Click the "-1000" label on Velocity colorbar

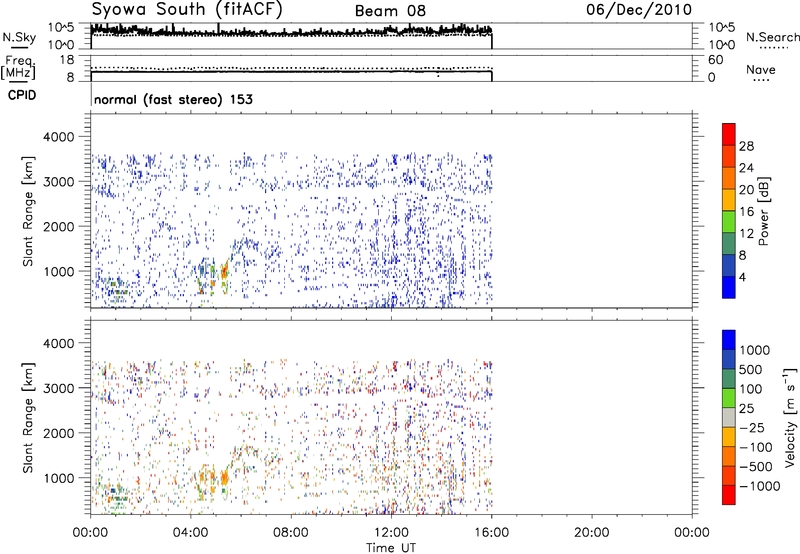click(760, 486)
